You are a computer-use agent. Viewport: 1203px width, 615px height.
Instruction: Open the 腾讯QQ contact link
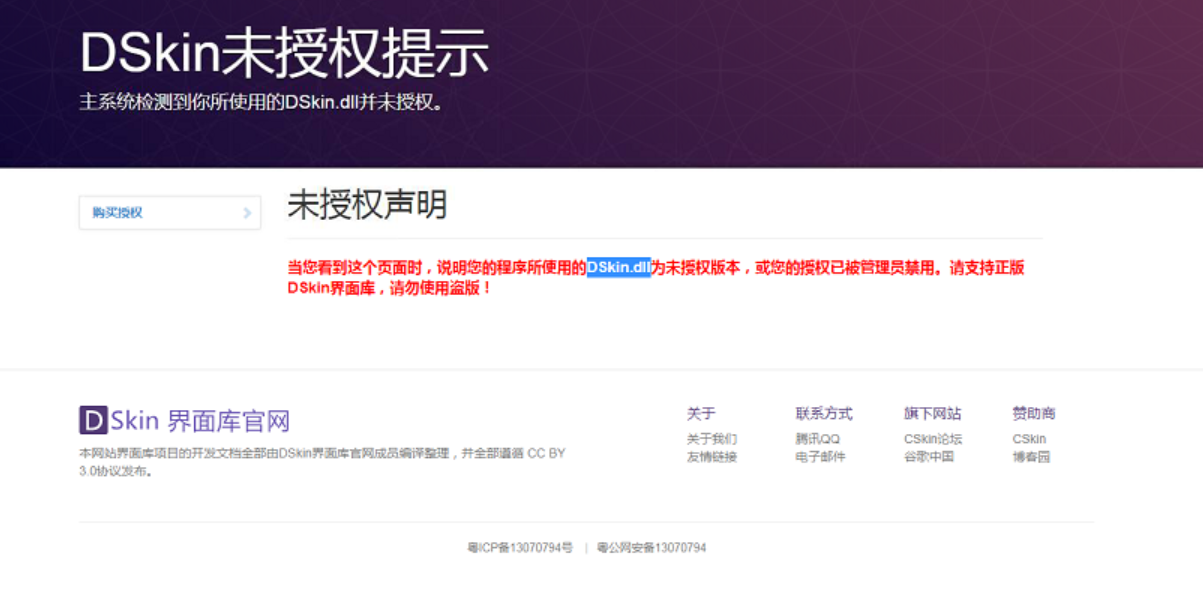coord(818,439)
